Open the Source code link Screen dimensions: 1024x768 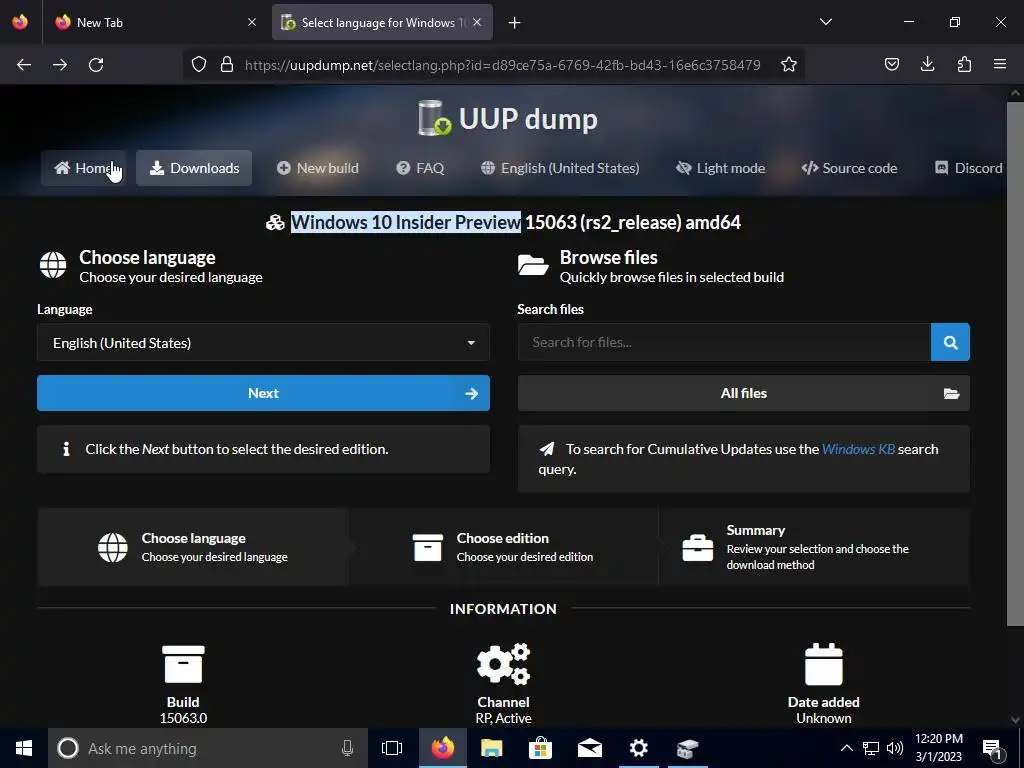click(849, 168)
